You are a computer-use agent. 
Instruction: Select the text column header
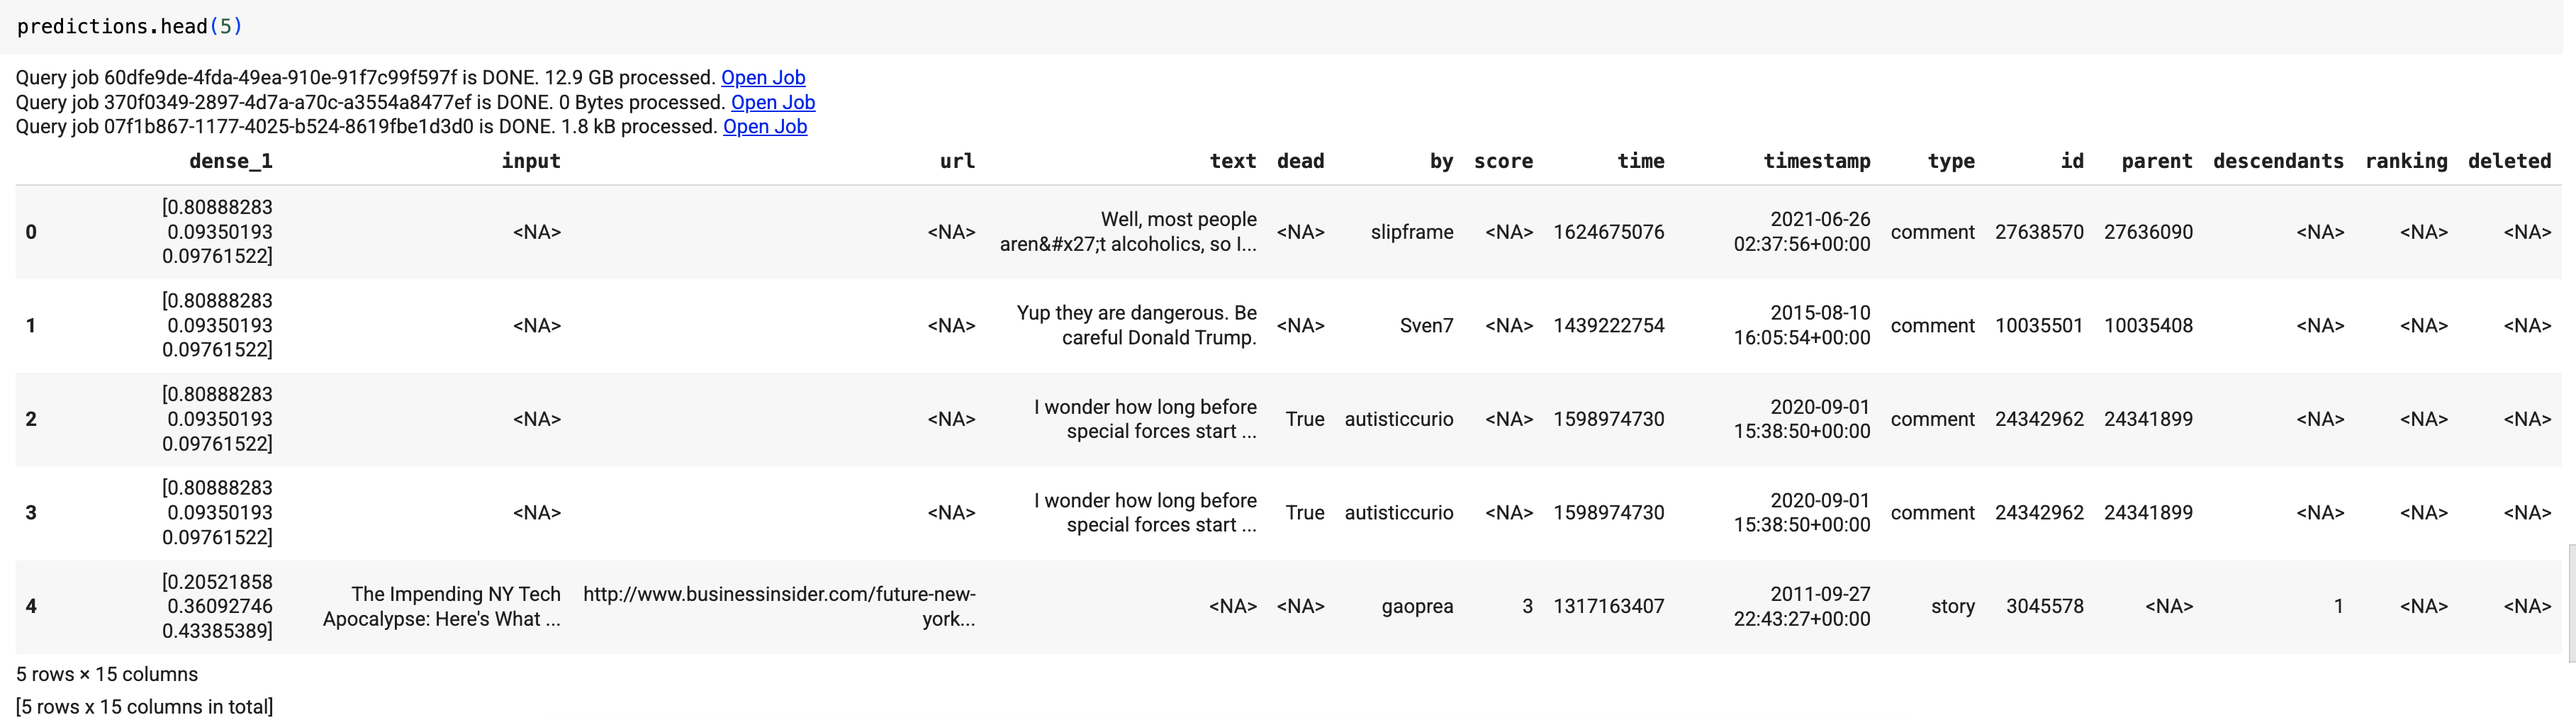(x=1232, y=161)
